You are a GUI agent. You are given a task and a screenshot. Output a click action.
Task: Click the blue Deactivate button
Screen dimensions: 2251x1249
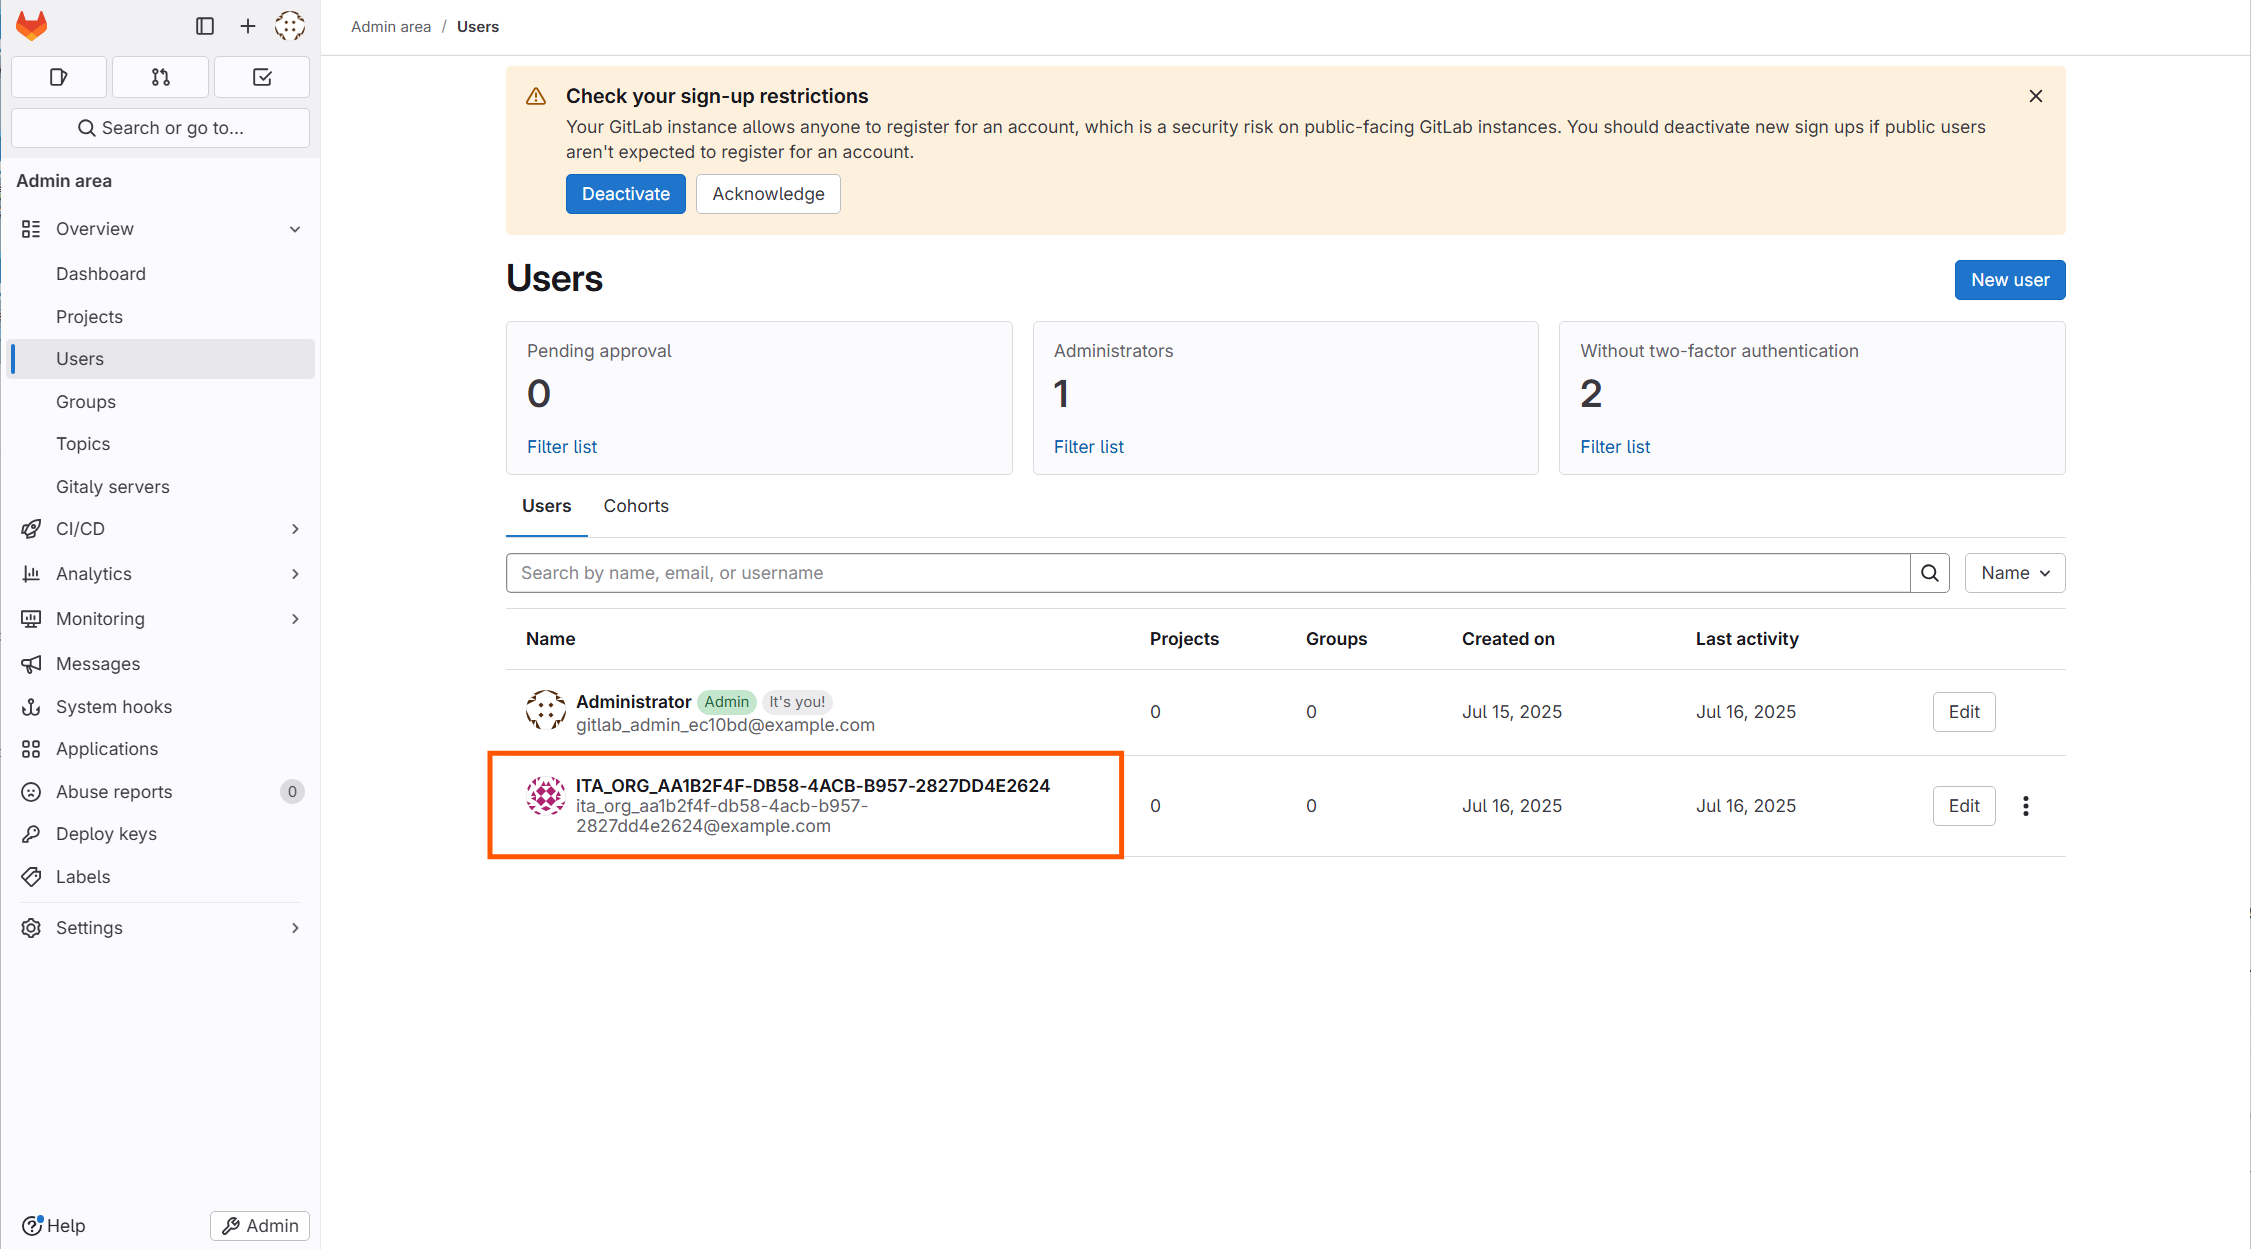(x=626, y=194)
